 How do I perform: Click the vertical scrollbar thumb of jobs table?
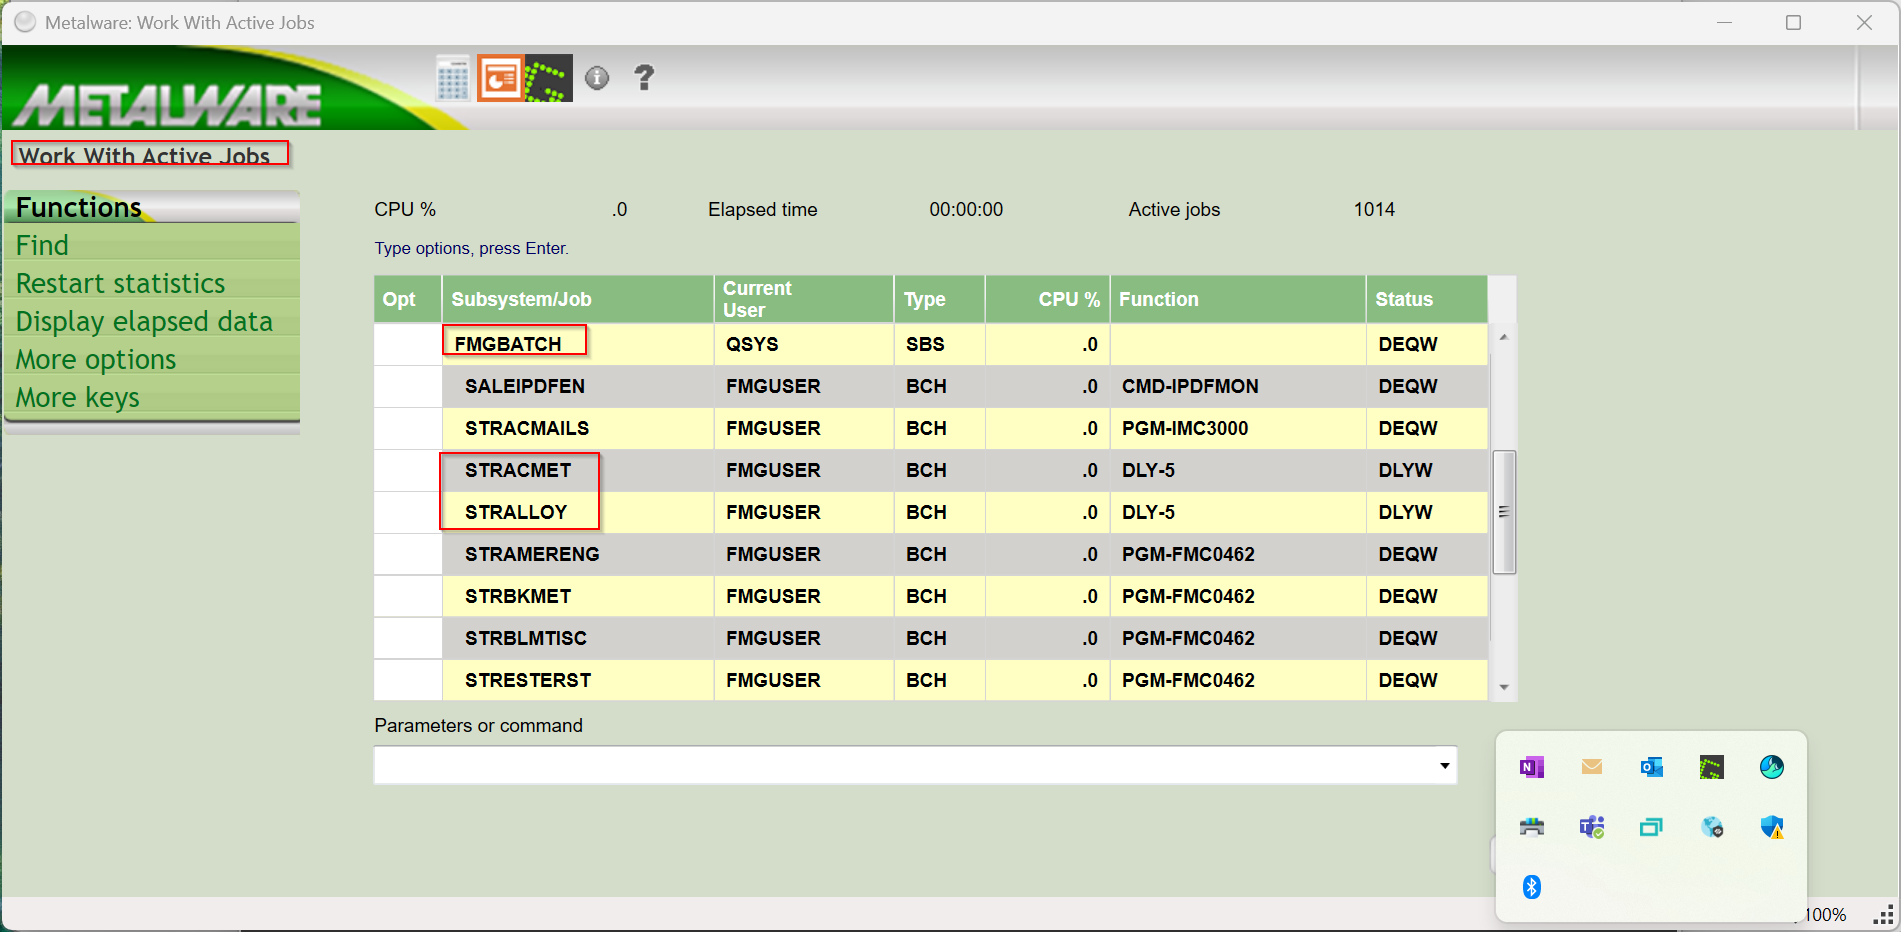(x=1503, y=512)
